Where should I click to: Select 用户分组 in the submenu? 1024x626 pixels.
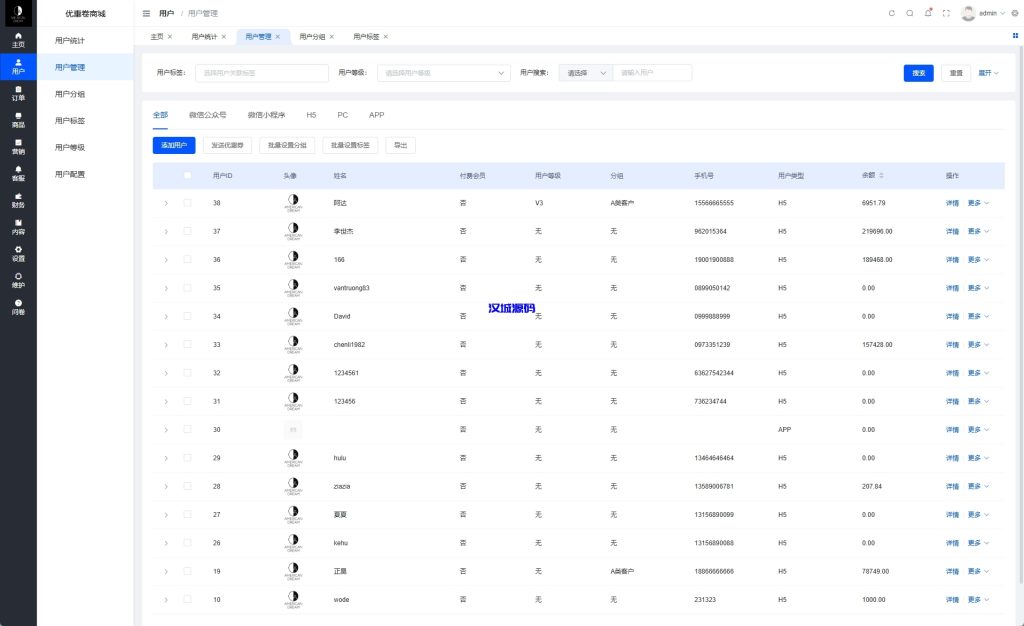tap(70, 94)
